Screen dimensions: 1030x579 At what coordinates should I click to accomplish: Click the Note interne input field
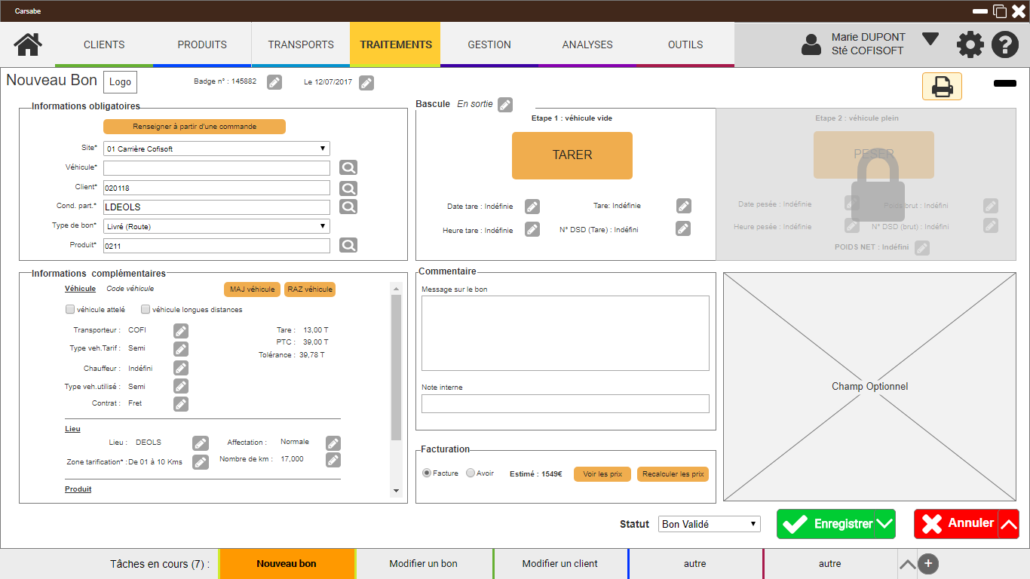(565, 404)
